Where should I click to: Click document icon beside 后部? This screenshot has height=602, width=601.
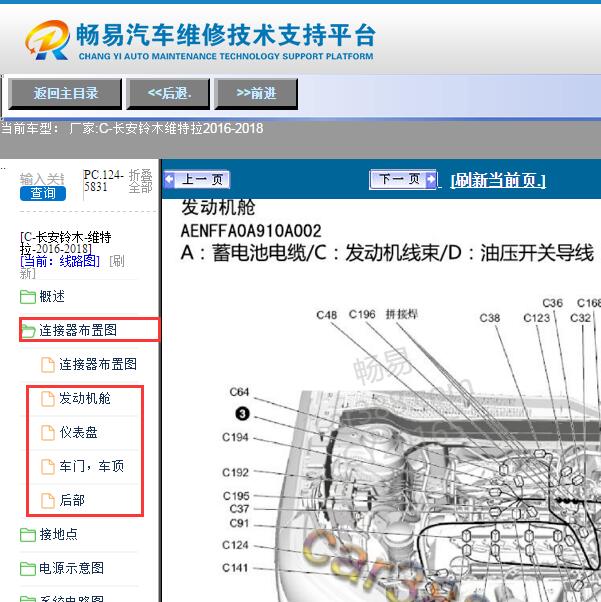[48, 501]
